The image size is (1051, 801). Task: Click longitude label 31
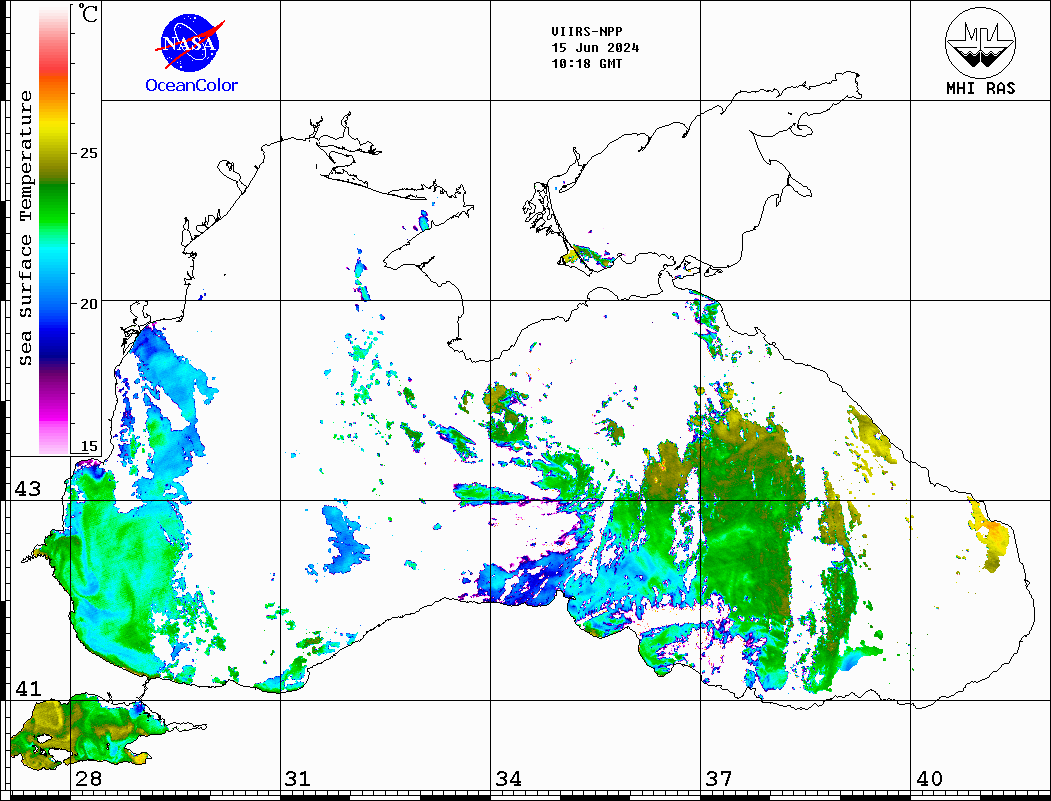[298, 779]
